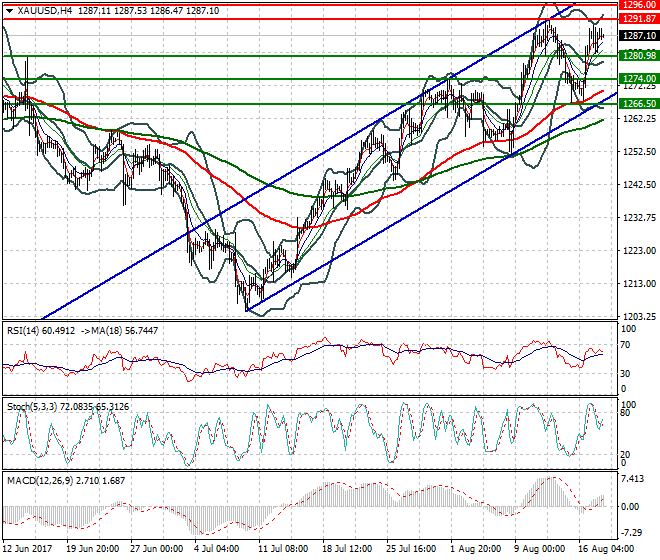This screenshot has height=560, width=660.
Task: Select the 1232.75 price scale value
Action: click(x=639, y=218)
